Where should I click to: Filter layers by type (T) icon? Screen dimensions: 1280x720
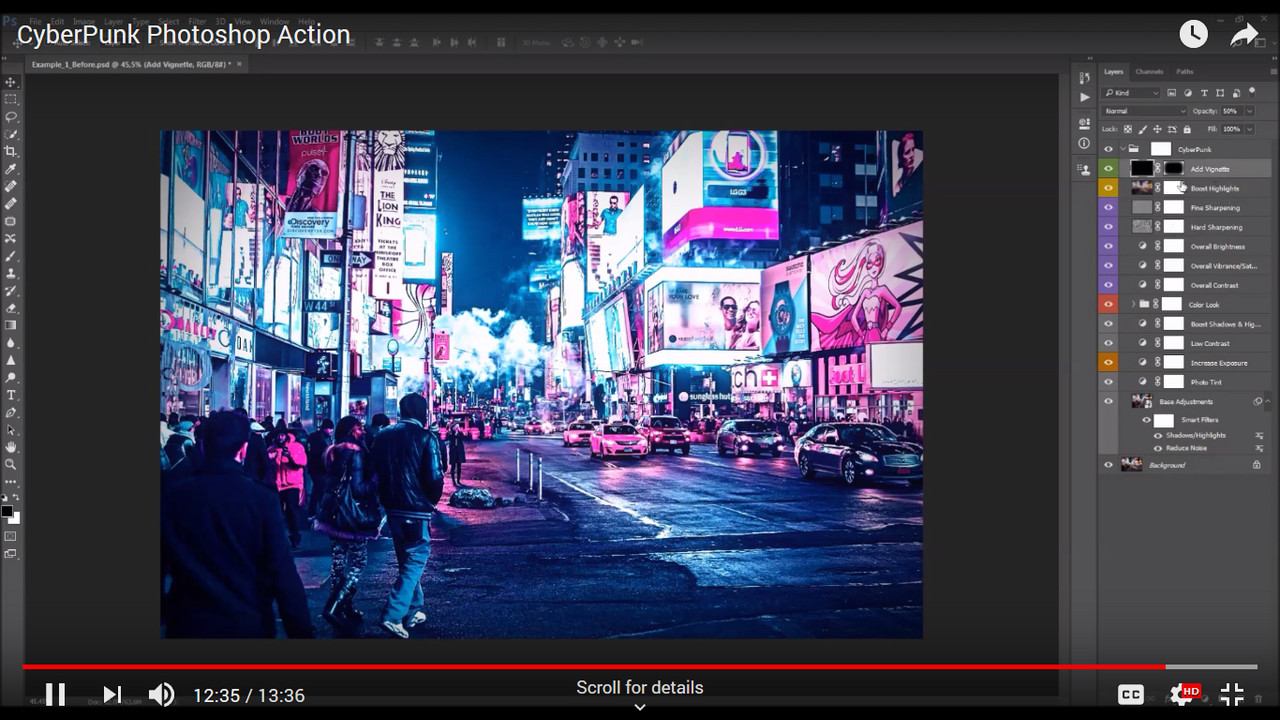click(1204, 93)
